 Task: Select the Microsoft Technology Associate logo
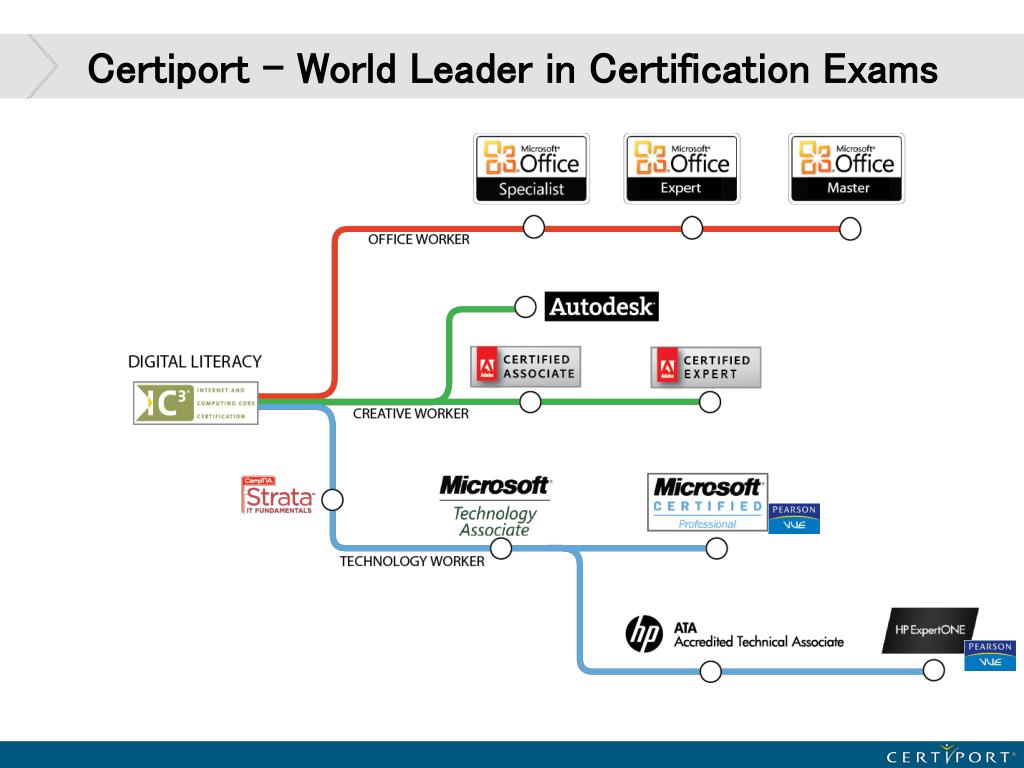pos(494,506)
